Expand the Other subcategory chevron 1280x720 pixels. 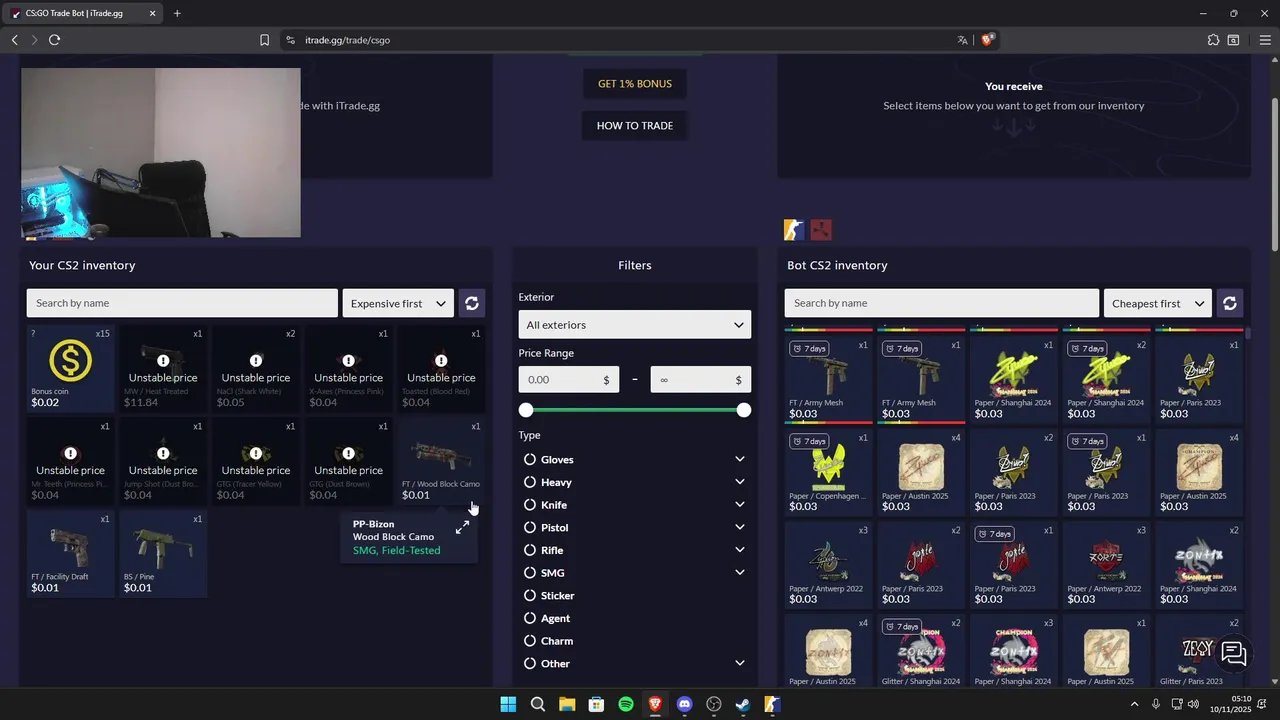coord(740,663)
